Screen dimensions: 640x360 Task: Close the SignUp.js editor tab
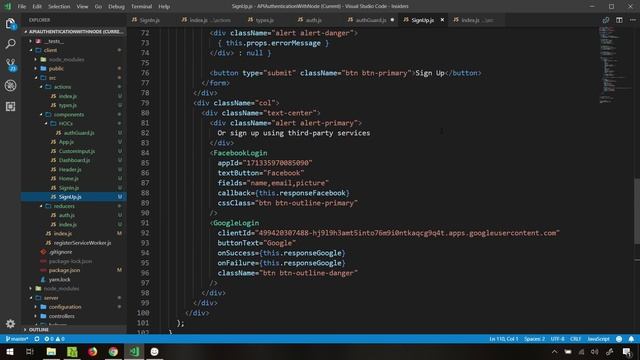[x=442, y=20]
